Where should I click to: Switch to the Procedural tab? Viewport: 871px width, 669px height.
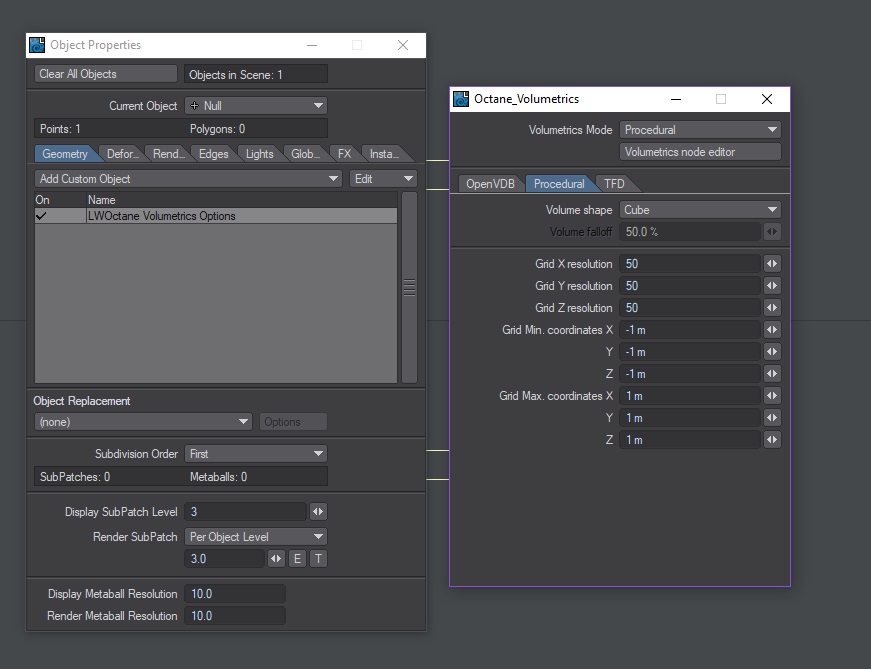559,184
